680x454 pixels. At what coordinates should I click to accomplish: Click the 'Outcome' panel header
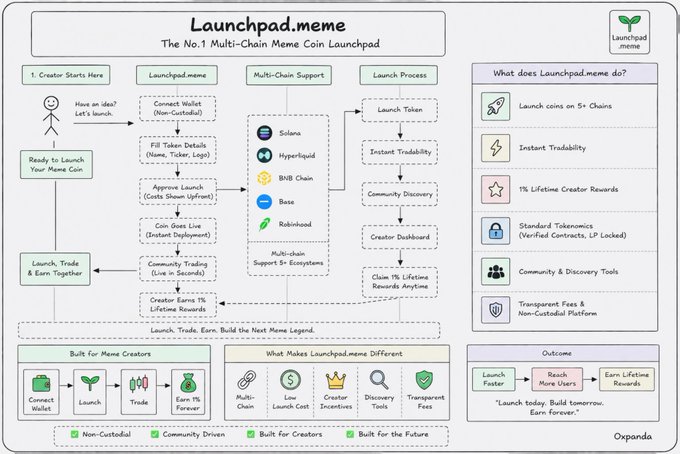[x=563, y=353]
